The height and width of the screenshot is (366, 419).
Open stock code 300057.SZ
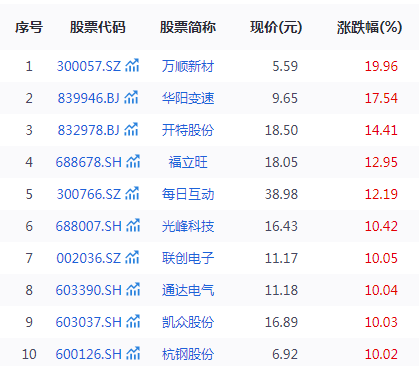[89, 66]
